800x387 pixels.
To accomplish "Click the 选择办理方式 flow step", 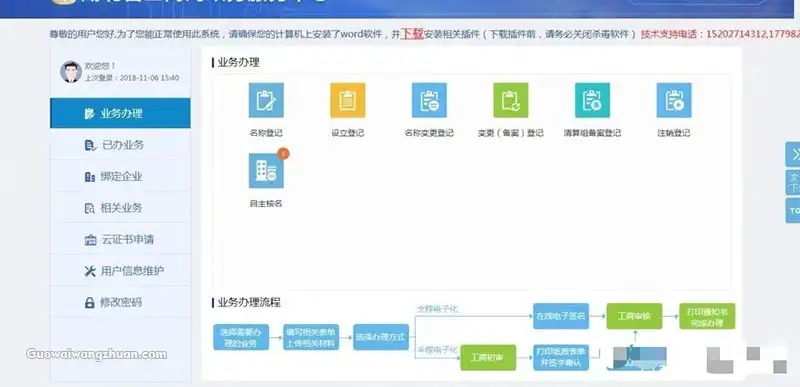I will tap(381, 337).
